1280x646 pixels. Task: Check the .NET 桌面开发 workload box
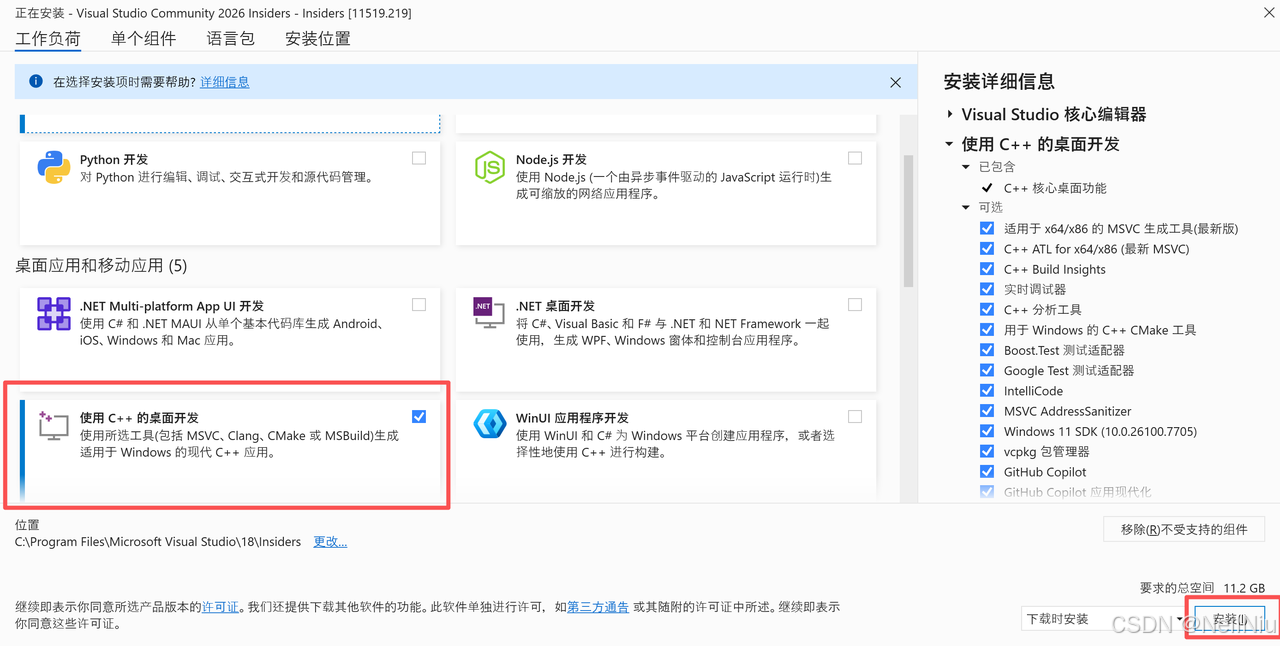pyautogui.click(x=855, y=305)
